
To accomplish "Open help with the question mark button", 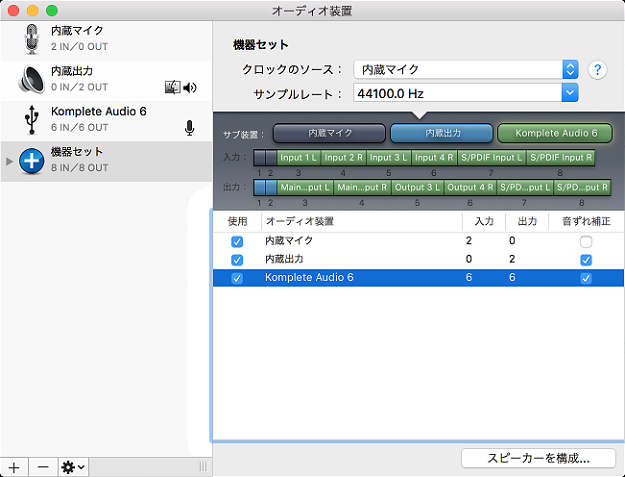I will point(597,70).
